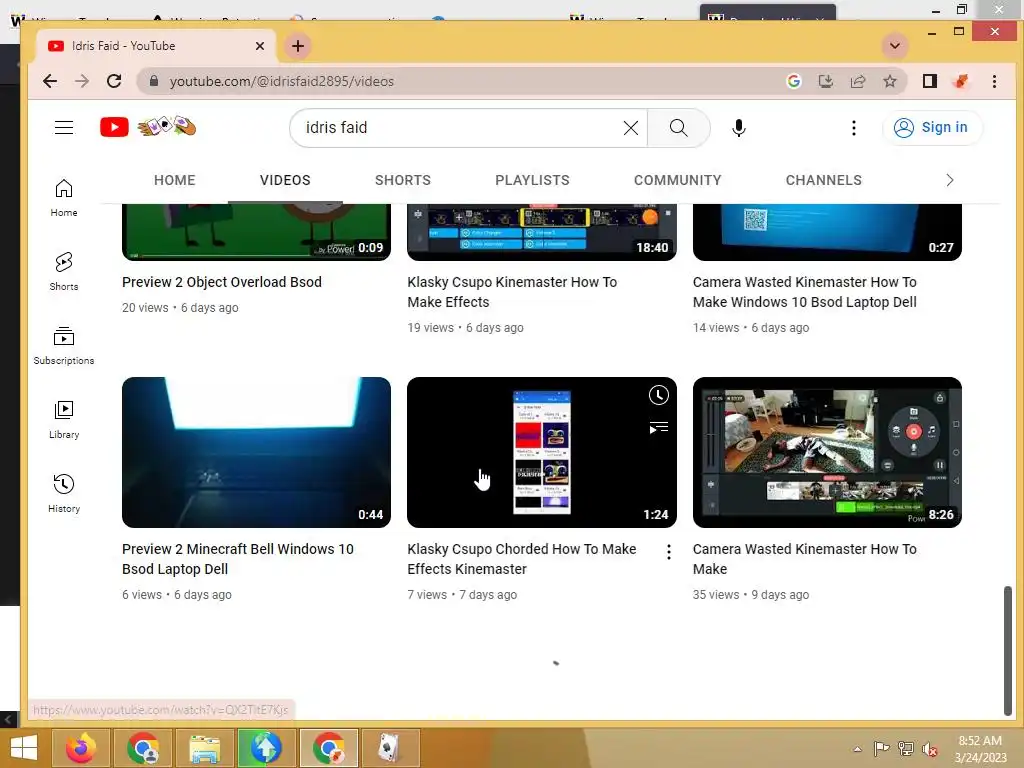Start voice search with the microphone

[739, 128]
